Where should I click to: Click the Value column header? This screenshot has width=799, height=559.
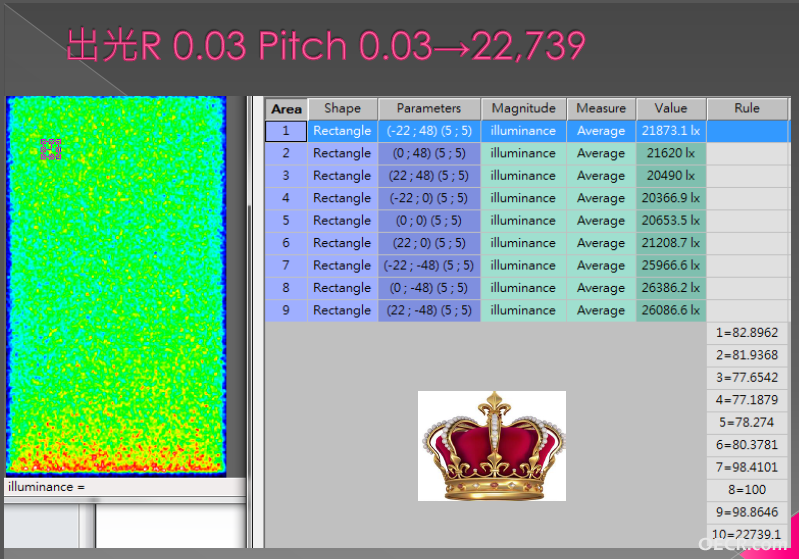(671, 109)
